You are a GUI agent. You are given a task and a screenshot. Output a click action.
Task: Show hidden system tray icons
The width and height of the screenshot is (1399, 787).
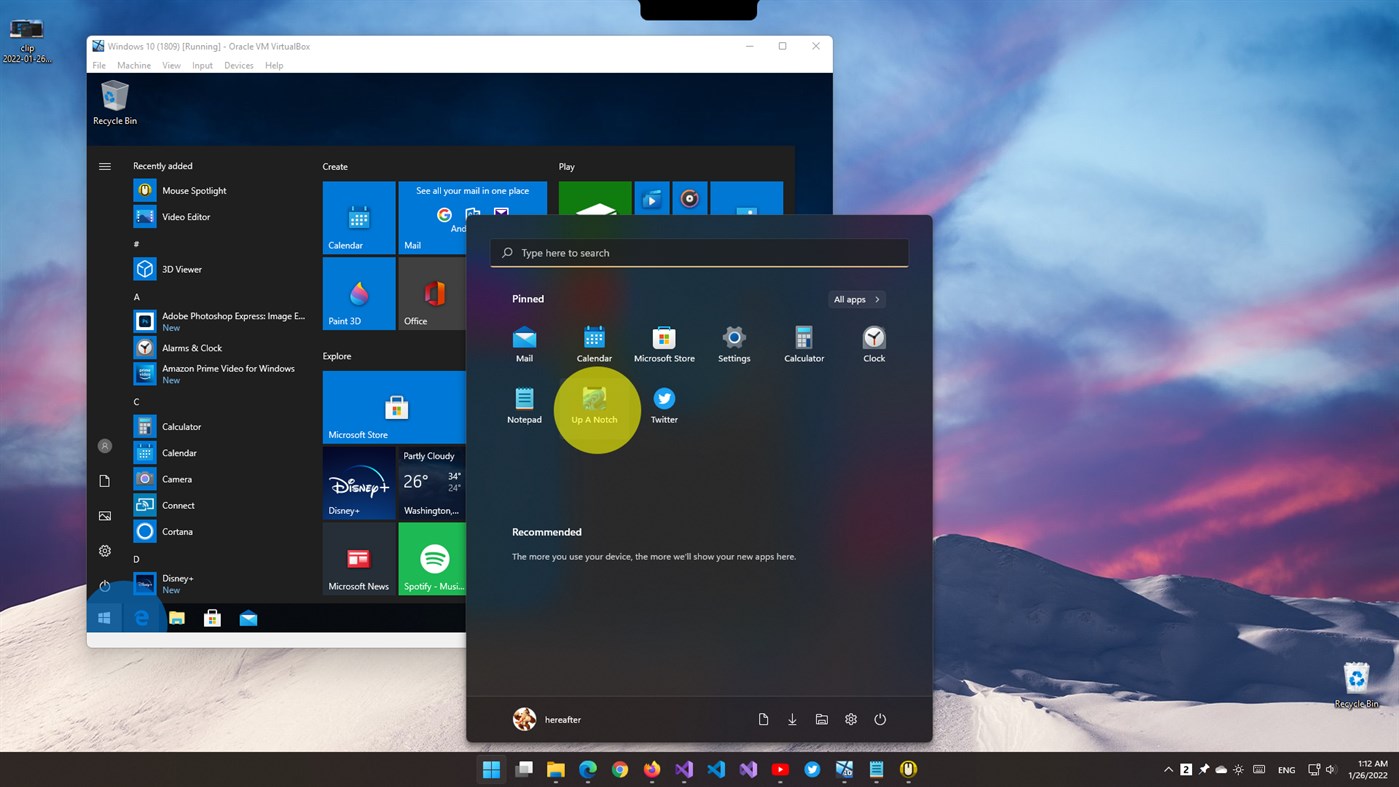pos(1167,770)
